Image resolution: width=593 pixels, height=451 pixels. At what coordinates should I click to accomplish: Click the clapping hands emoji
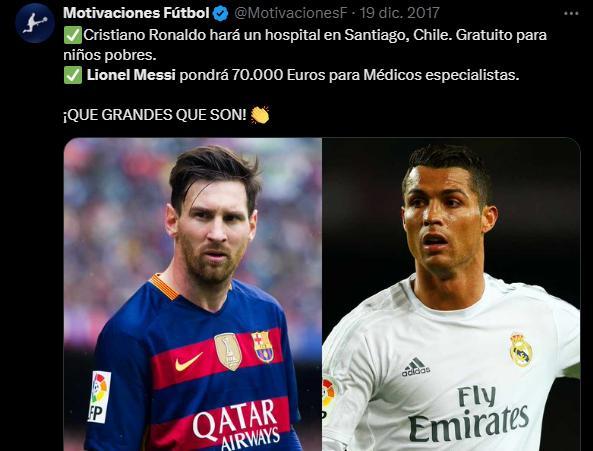click(260, 115)
